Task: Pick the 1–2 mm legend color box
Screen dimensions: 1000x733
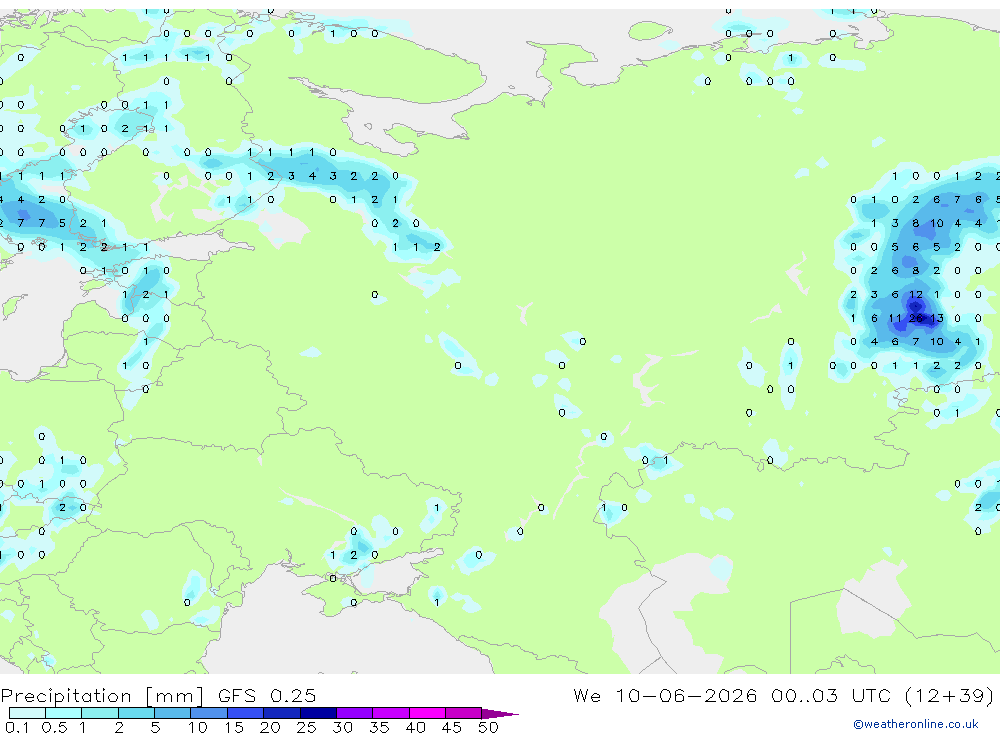Action: click(99, 713)
